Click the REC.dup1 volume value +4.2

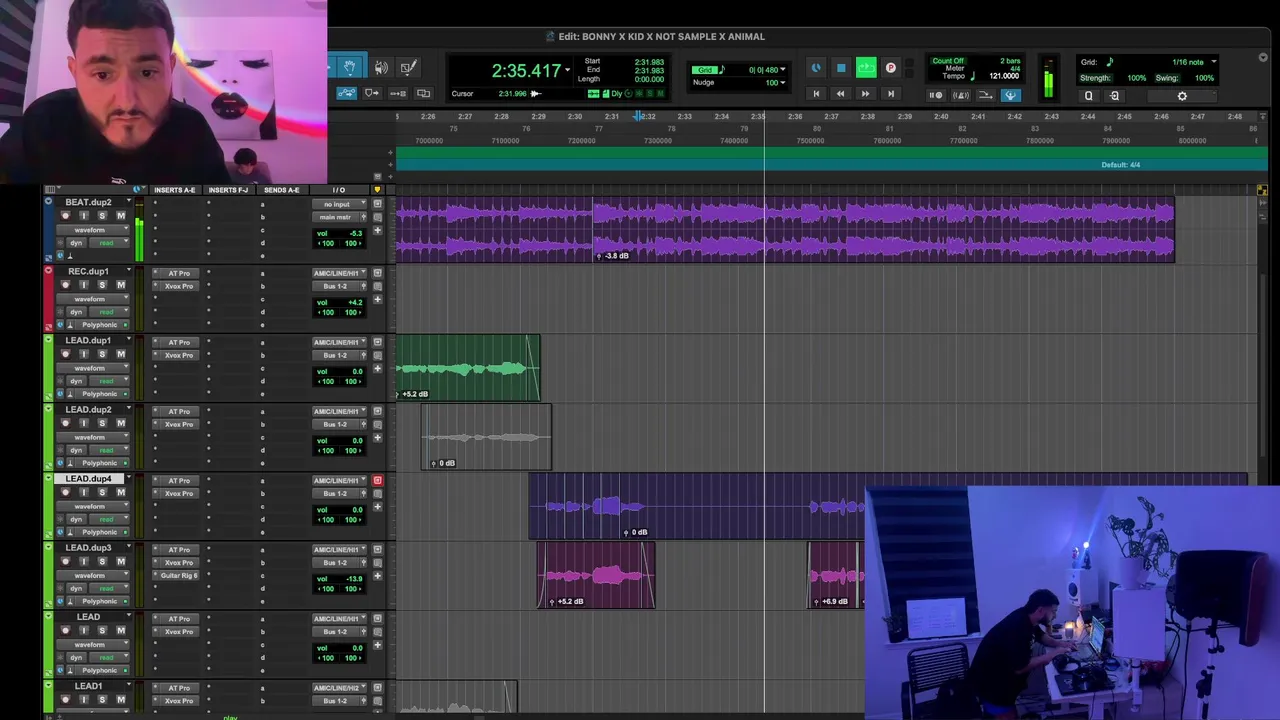tap(355, 302)
